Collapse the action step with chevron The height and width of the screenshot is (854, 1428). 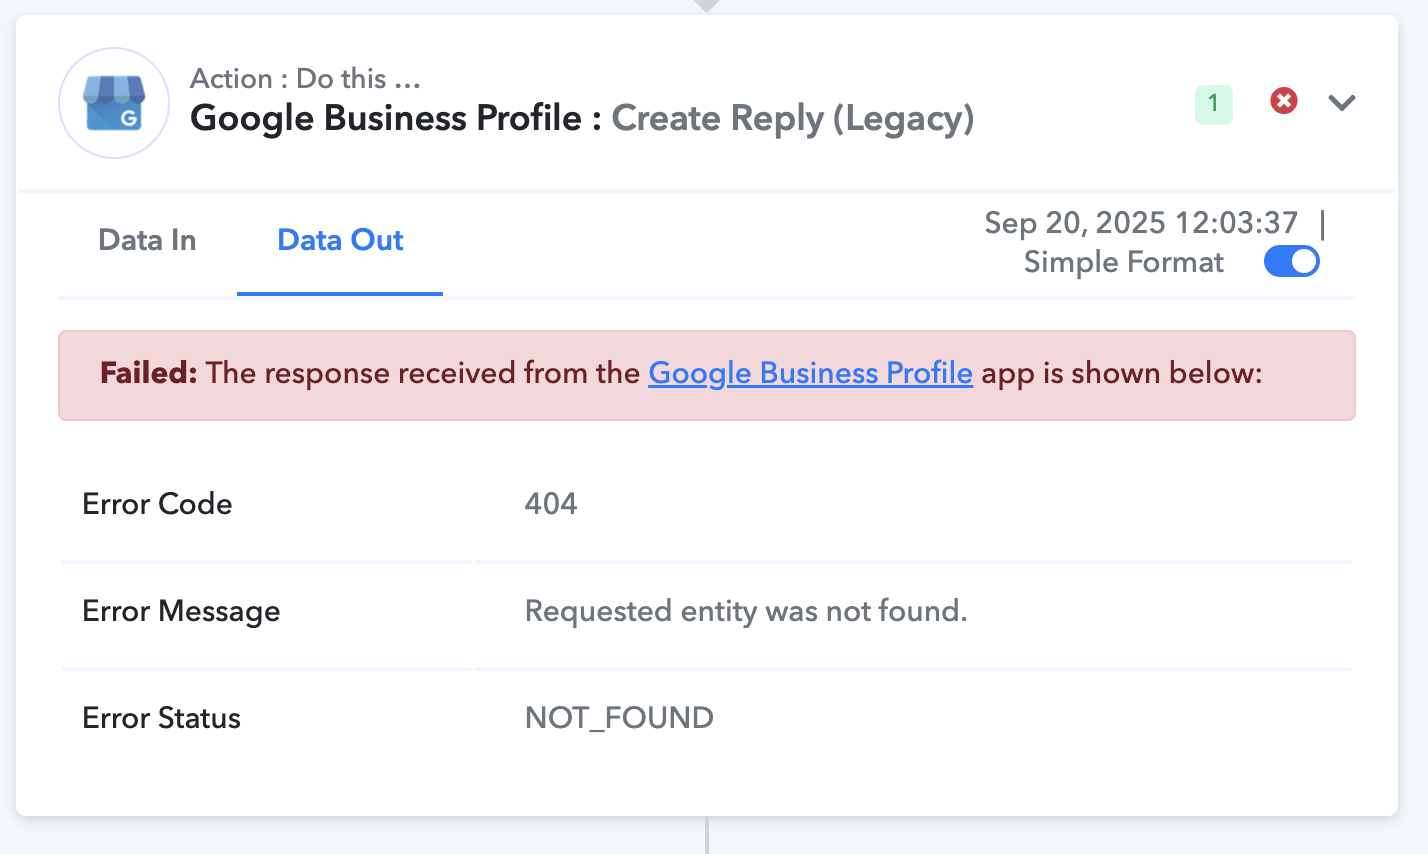click(1342, 102)
